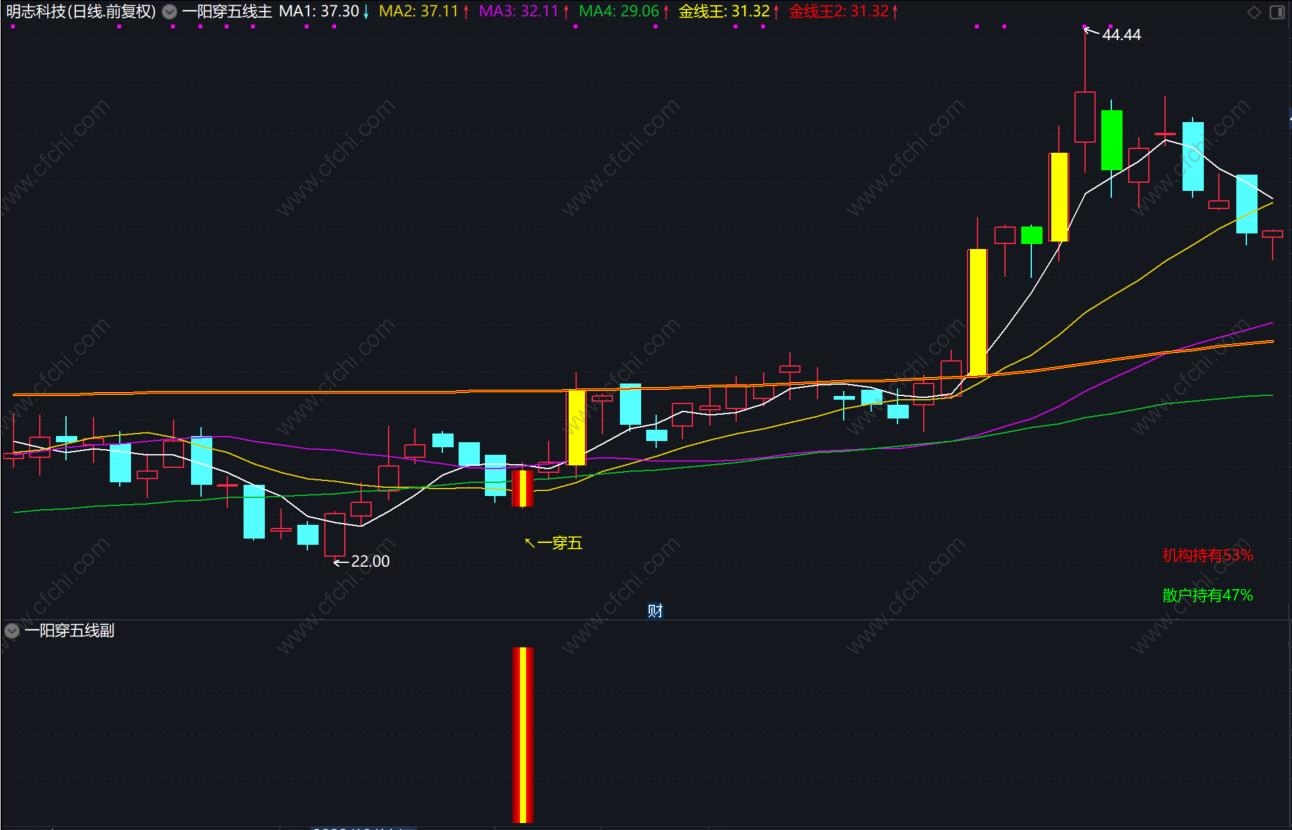Click the 机构持有53% text
This screenshot has width=1292, height=830.
1207,555
